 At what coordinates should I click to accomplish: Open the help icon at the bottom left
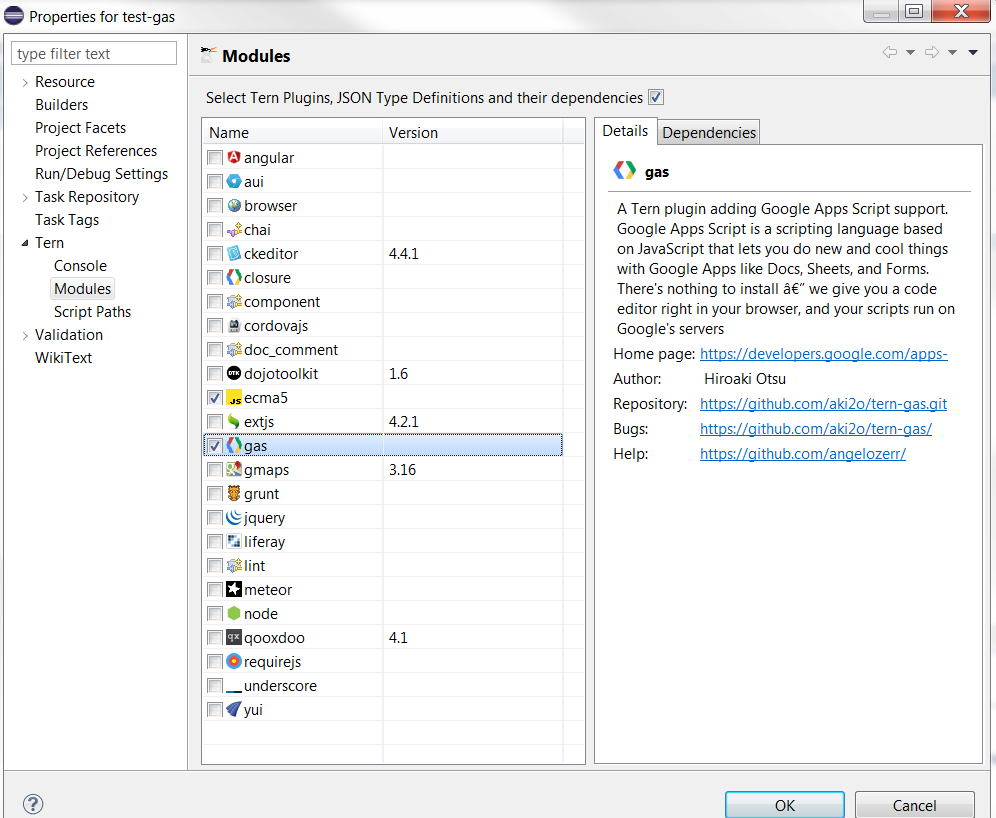coord(33,804)
